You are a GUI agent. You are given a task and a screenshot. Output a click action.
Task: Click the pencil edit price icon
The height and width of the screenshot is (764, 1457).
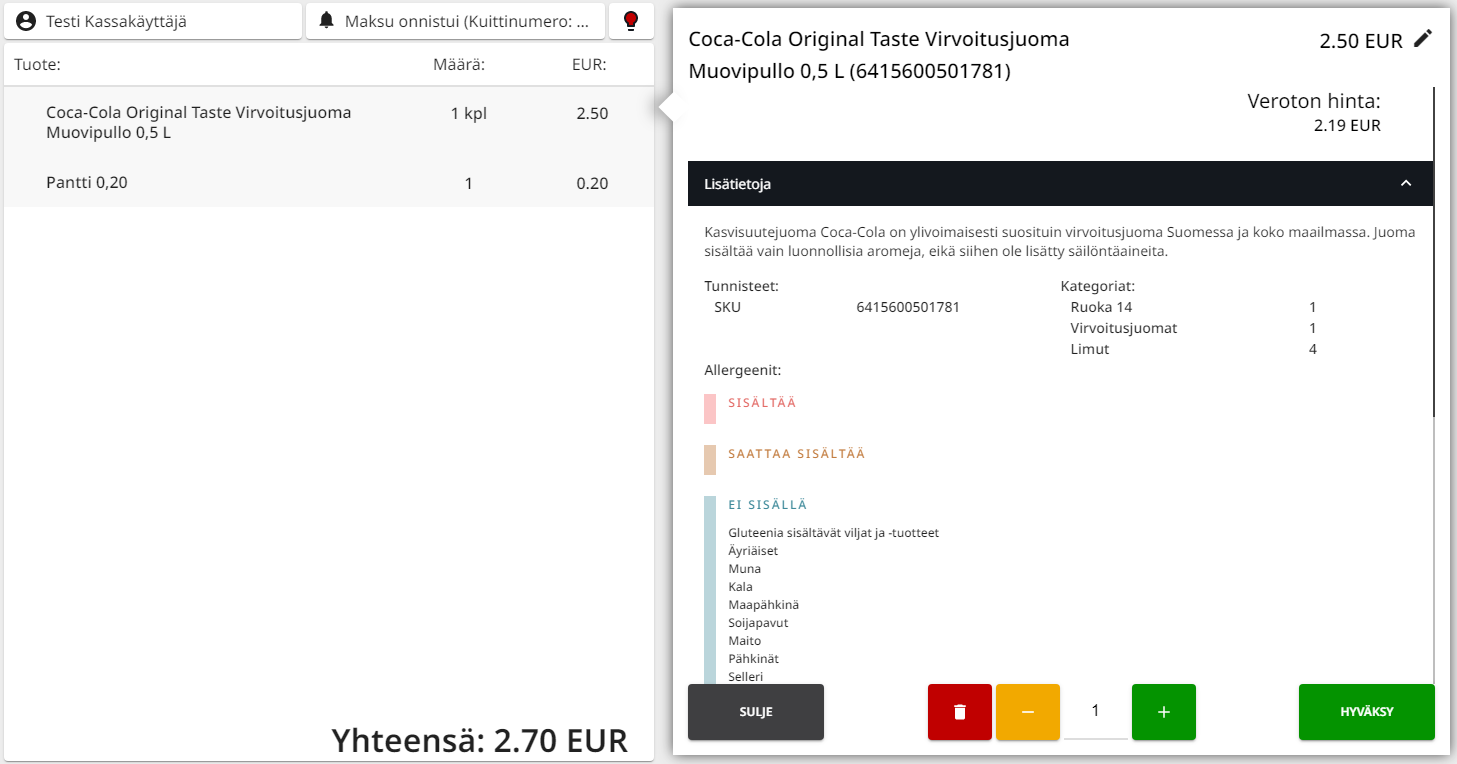pos(1423,39)
